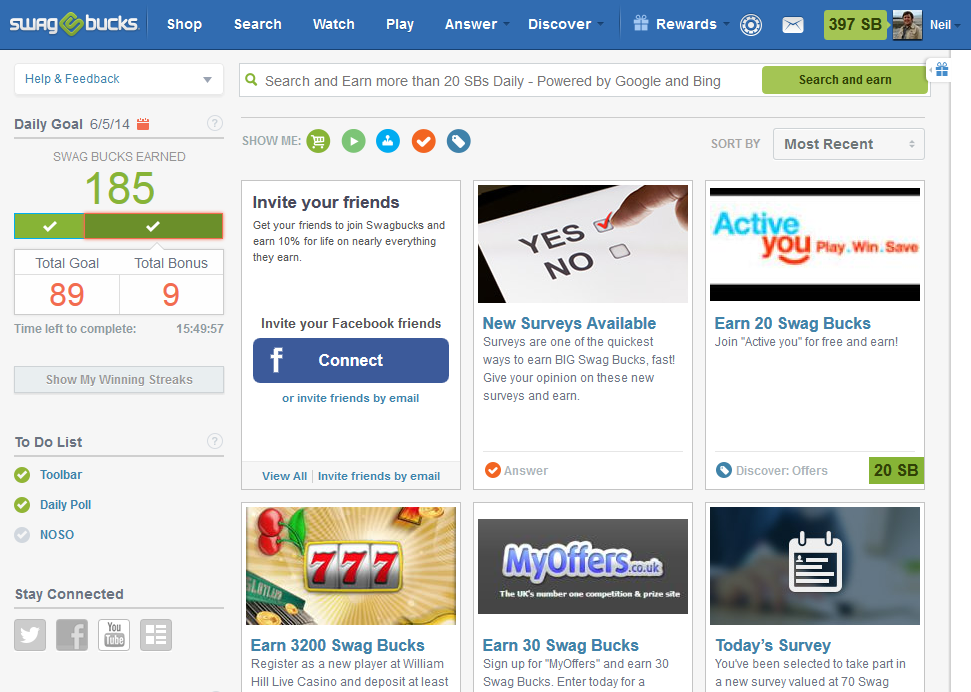
Task: Expand the Answer menu arrow
Action: point(507,25)
